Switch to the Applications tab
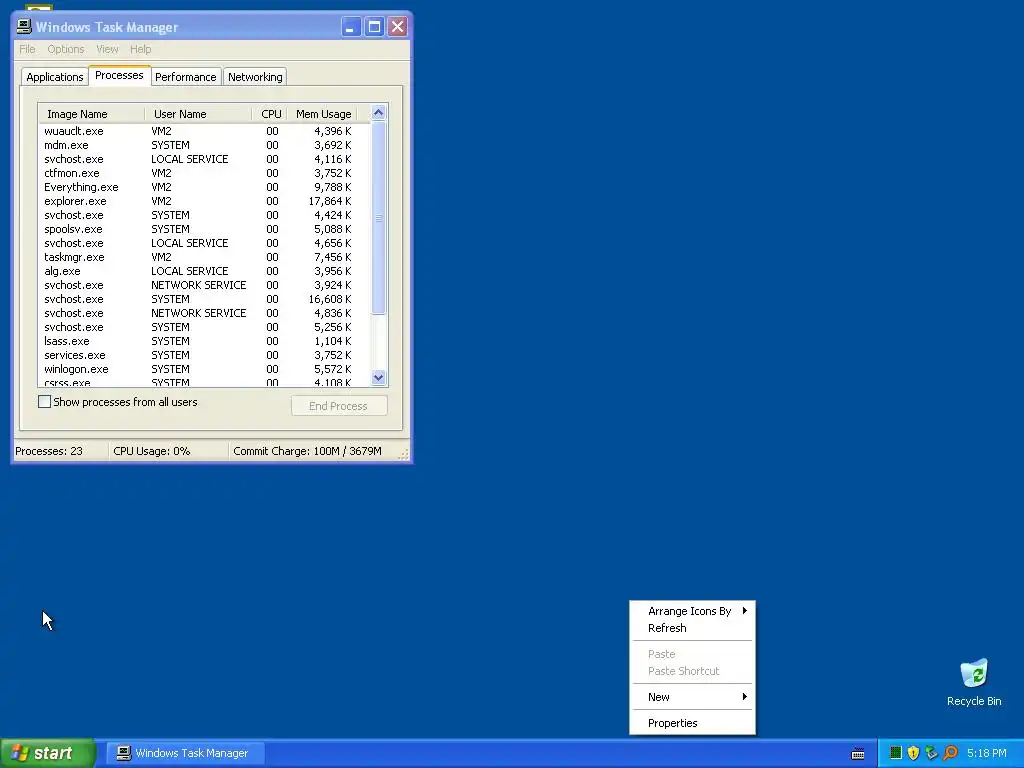The height and width of the screenshot is (768, 1024). pyautogui.click(x=55, y=77)
